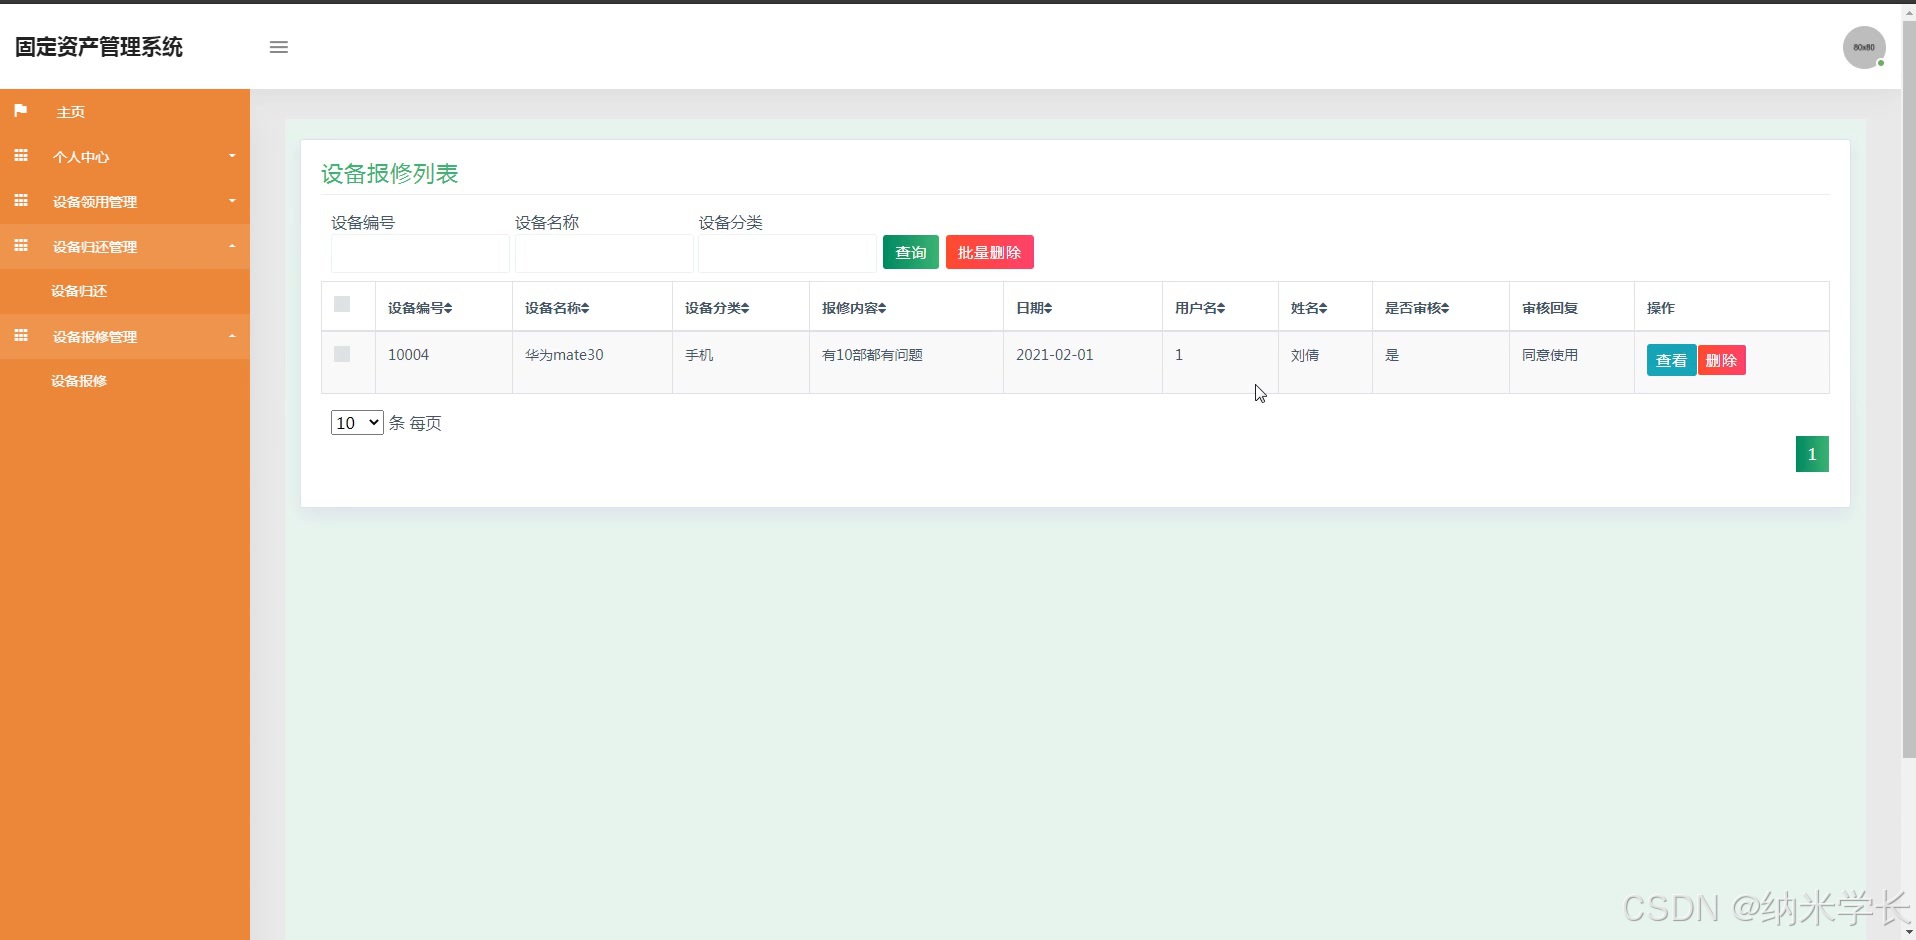The width and height of the screenshot is (1916, 940).
Task: Click the vertical page scrollbar
Action: click(1908, 390)
